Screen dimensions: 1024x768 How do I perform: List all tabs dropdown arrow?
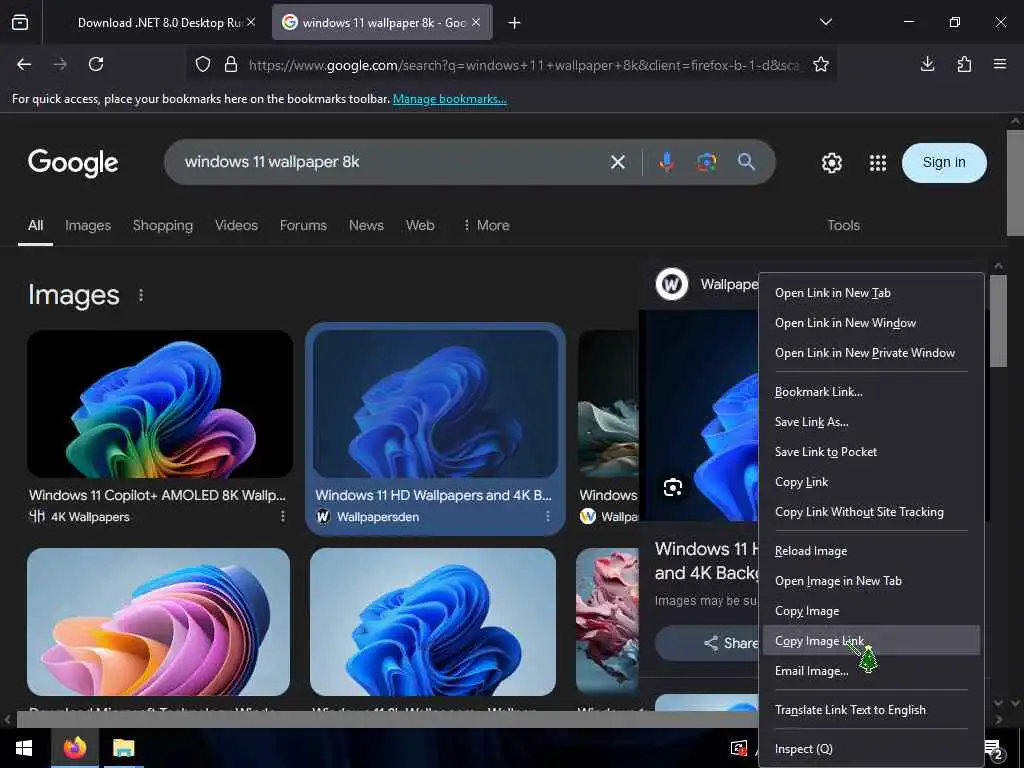tap(825, 22)
